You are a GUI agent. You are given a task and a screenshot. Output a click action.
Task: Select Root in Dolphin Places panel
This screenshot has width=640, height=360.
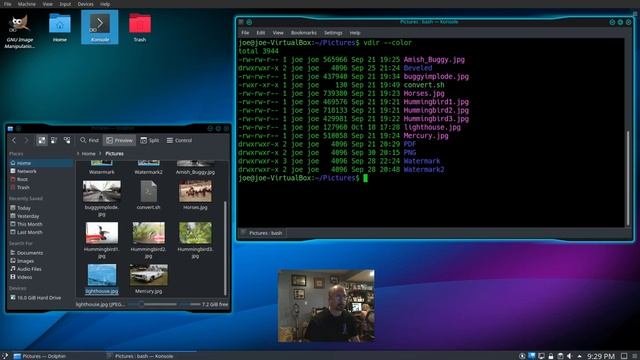pyautogui.click(x=40, y=179)
